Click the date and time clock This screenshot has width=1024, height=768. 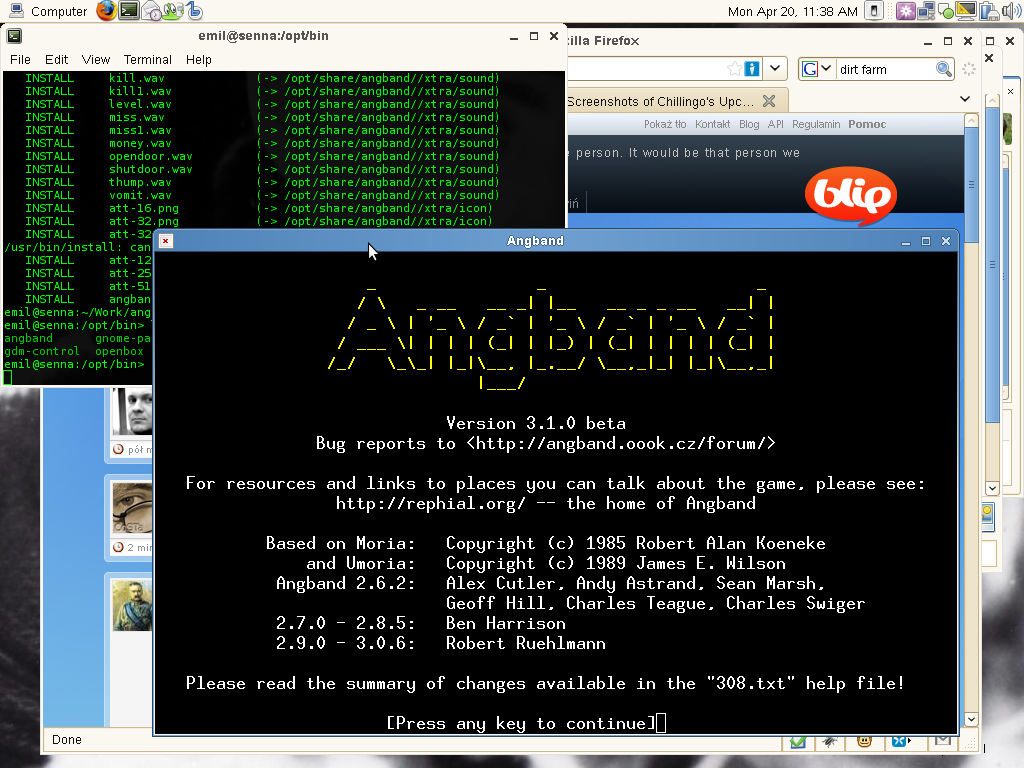793,11
